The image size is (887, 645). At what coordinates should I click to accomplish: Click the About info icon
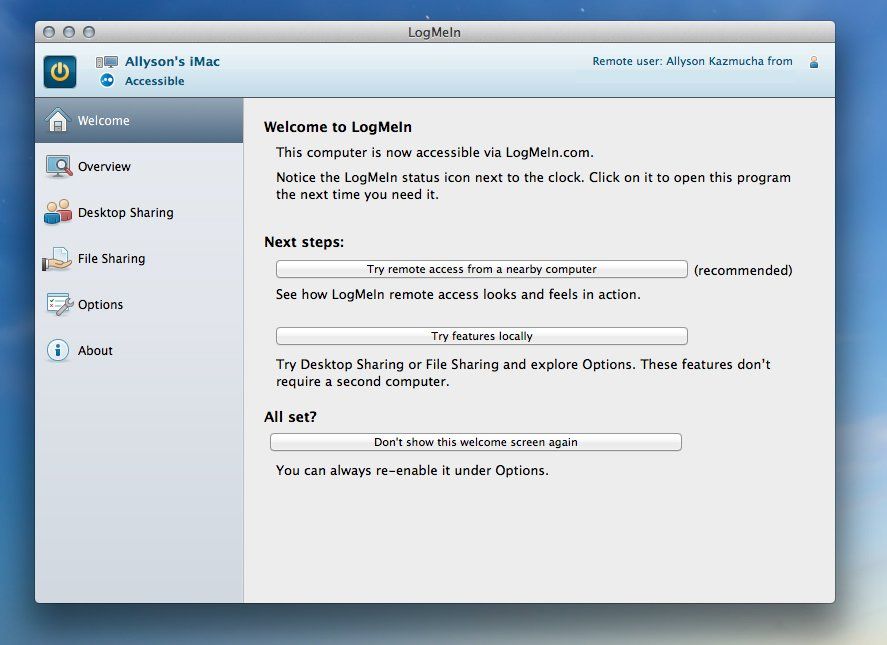[x=56, y=350]
